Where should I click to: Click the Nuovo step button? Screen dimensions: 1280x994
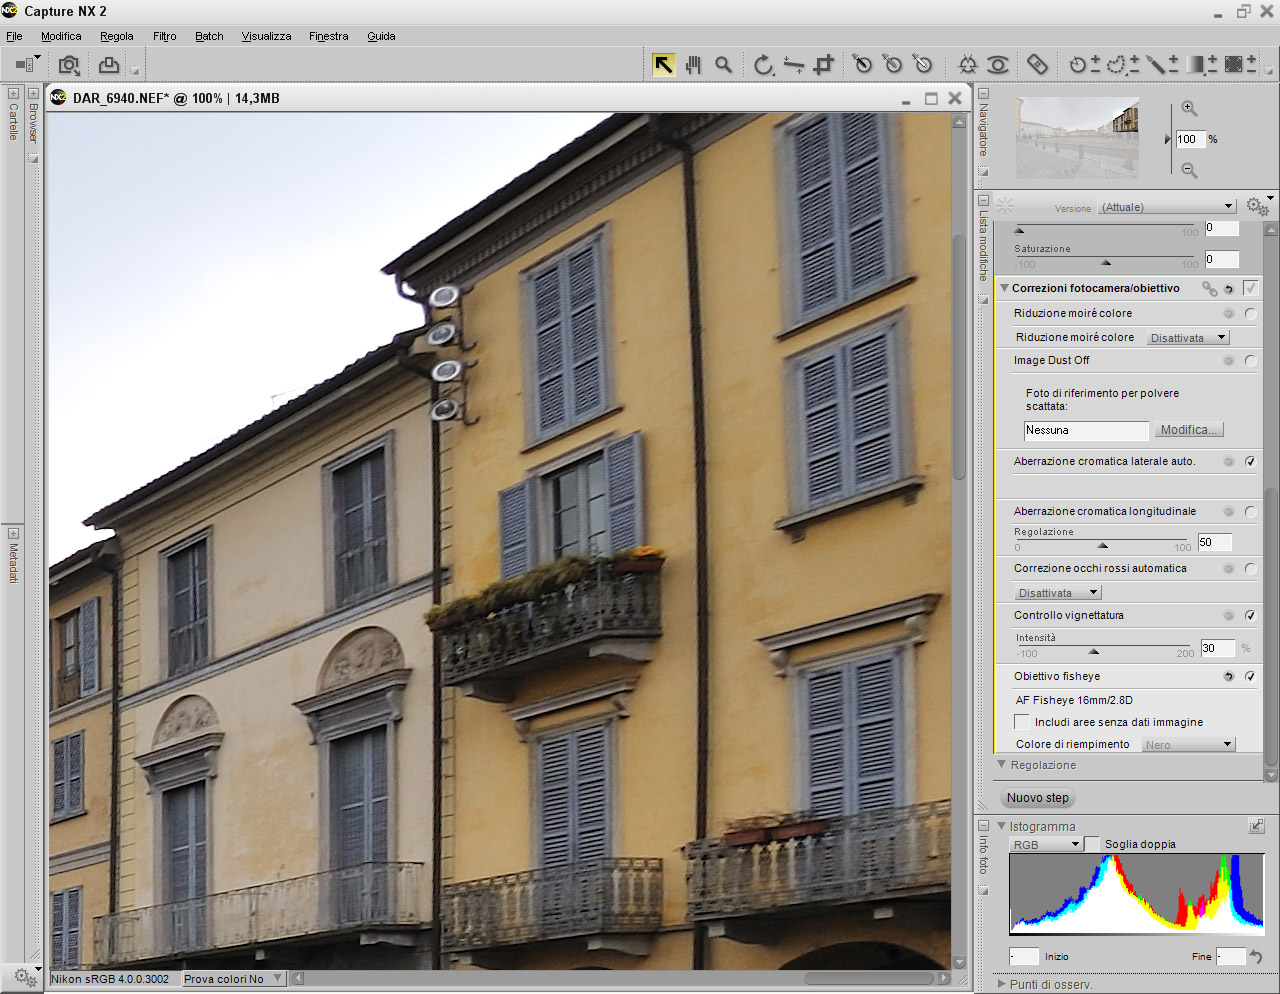[x=1037, y=798]
